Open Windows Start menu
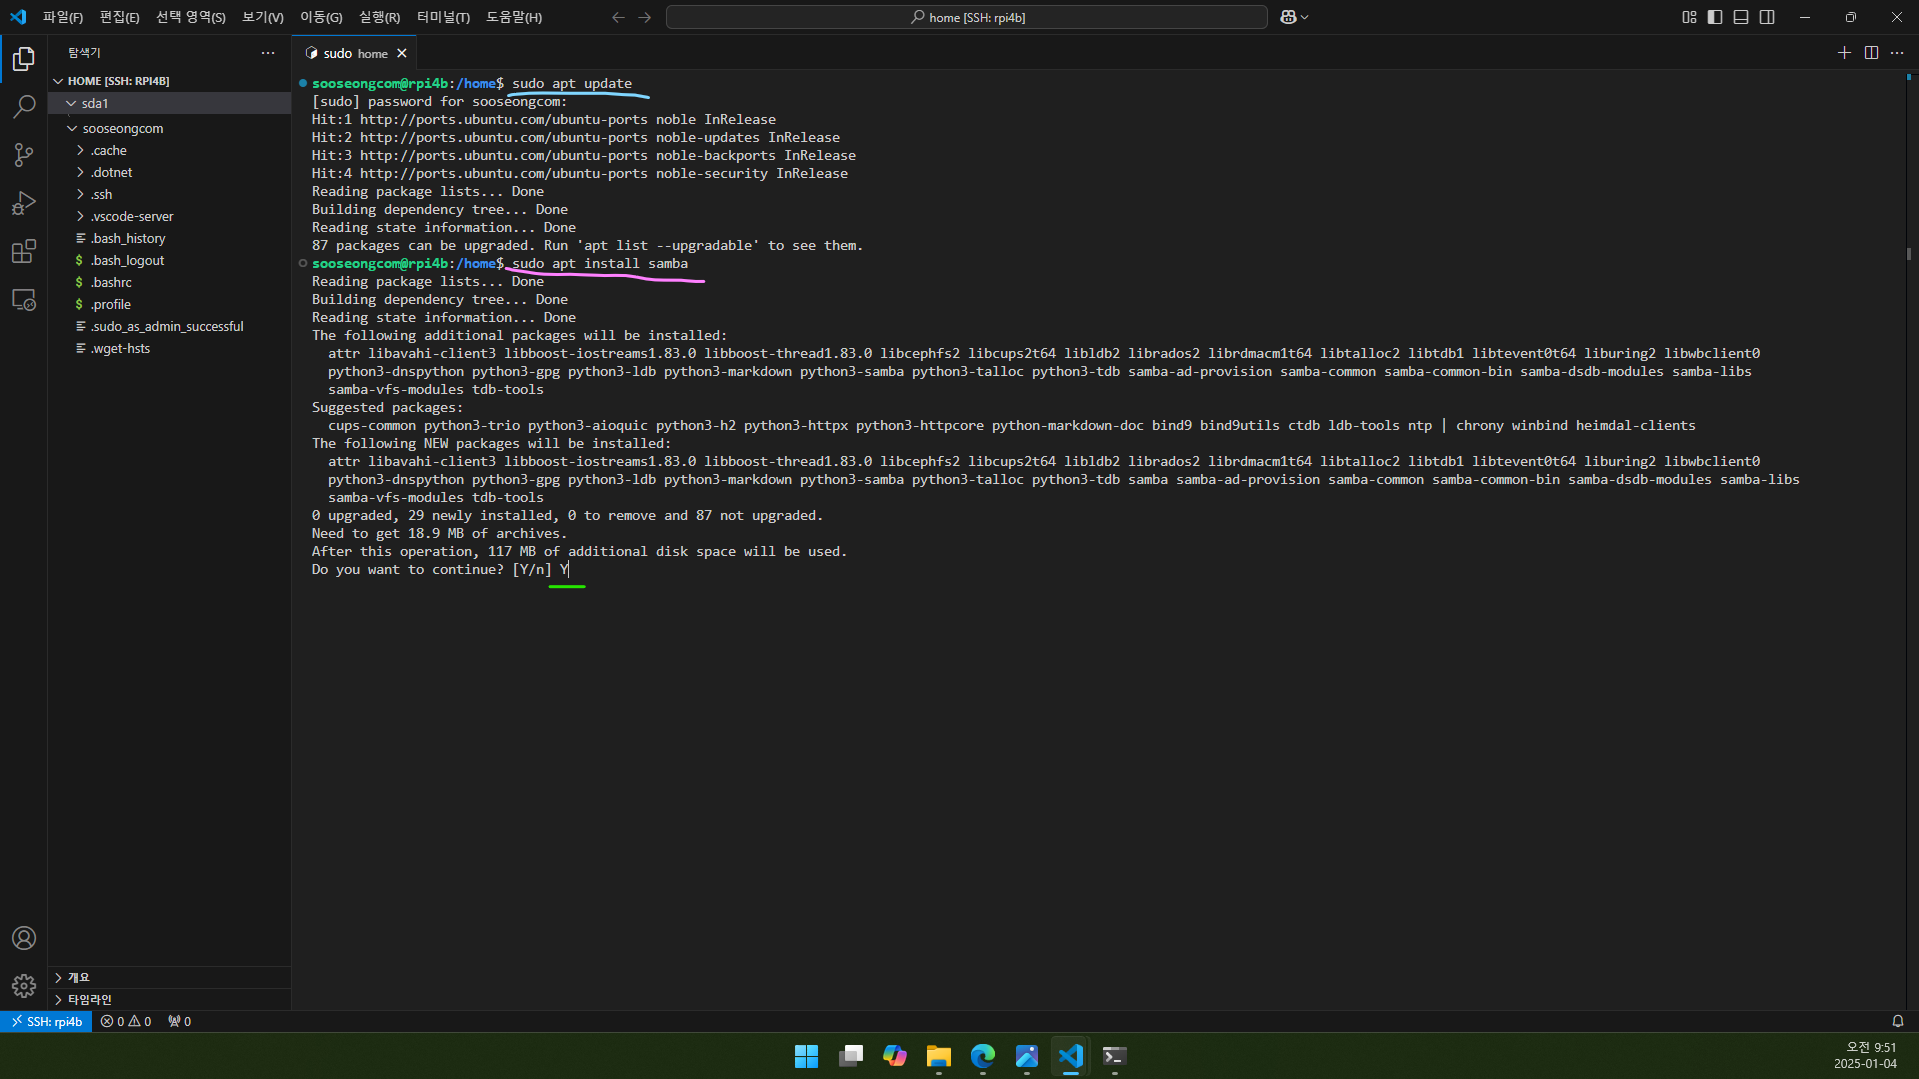The height and width of the screenshot is (1079, 1919). (806, 1056)
